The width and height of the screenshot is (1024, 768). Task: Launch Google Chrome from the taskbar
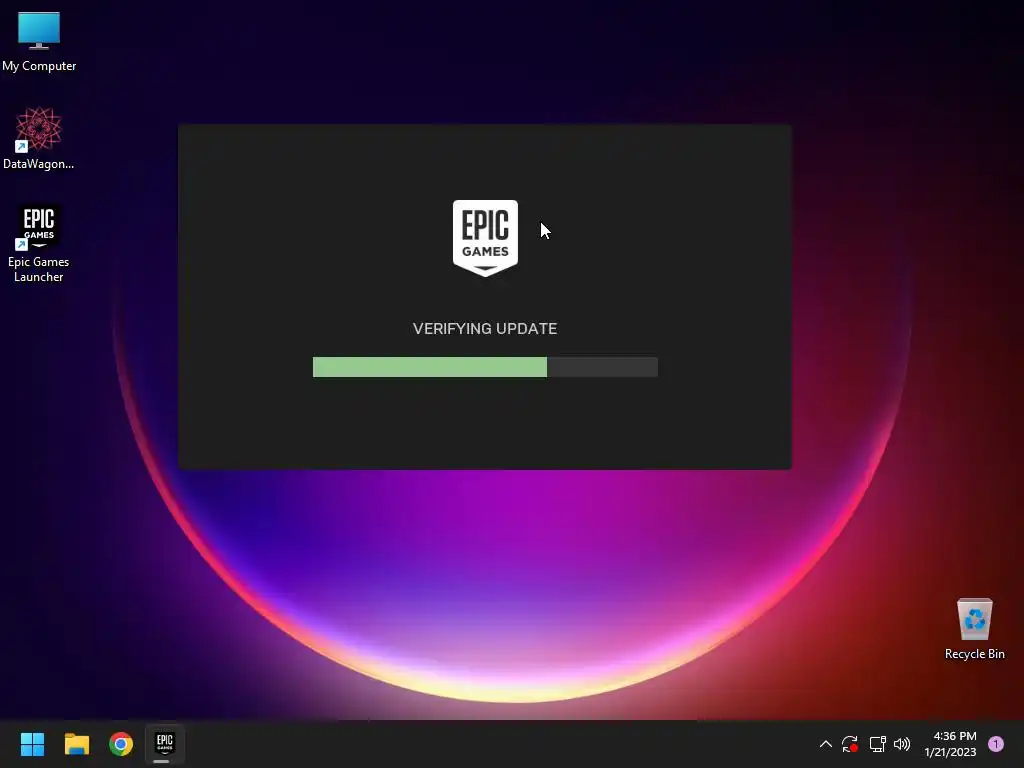[x=121, y=744]
